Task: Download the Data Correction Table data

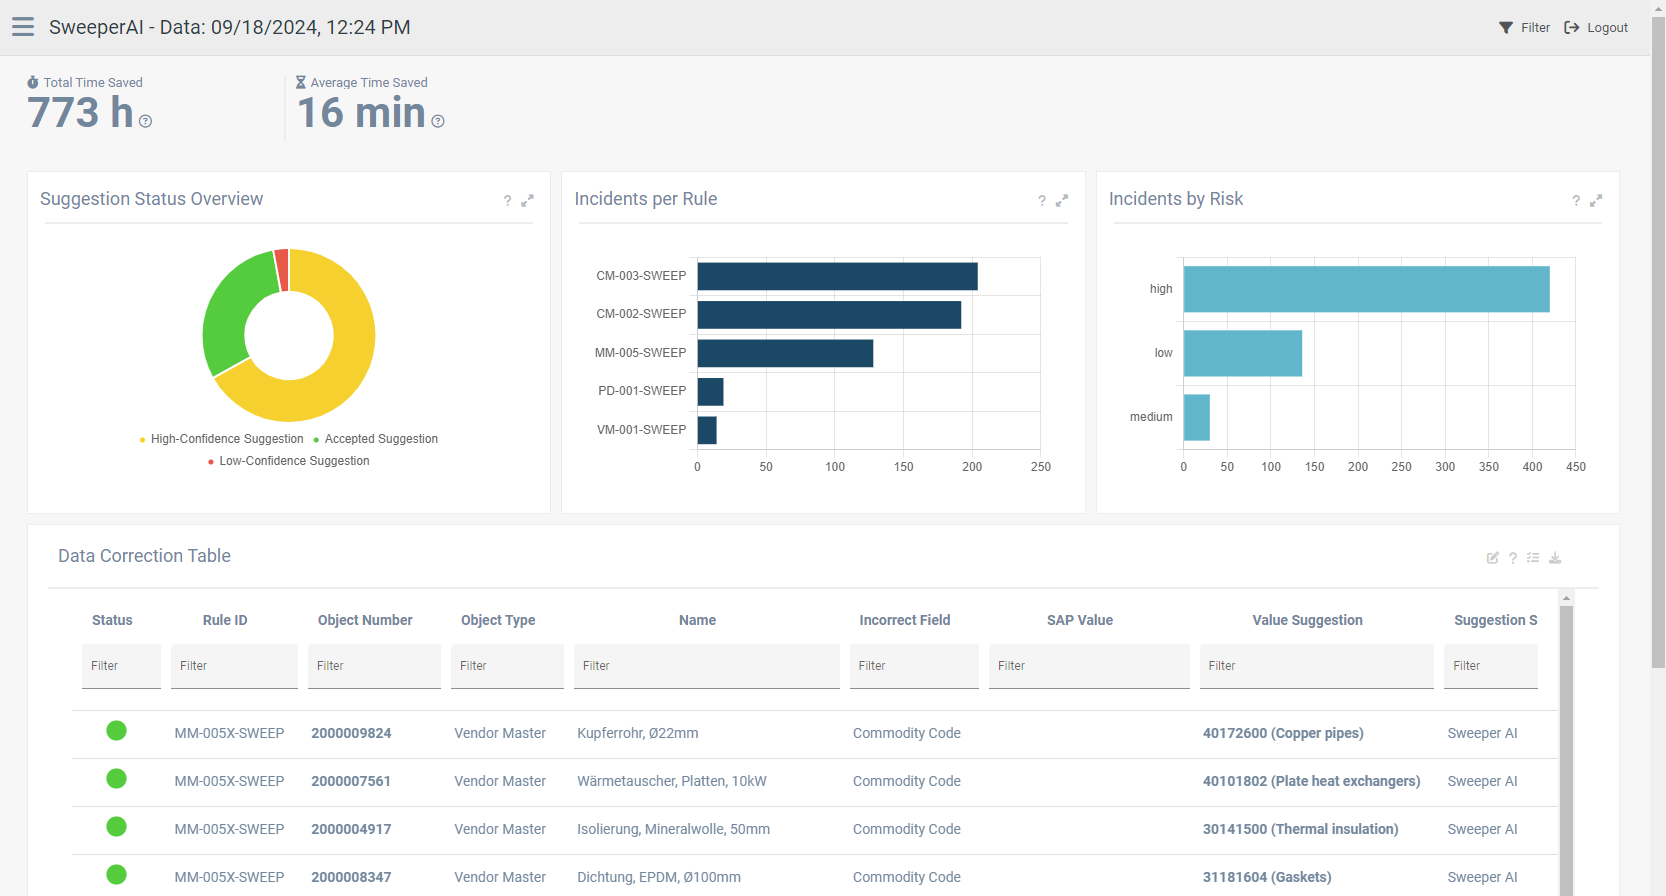Action: [x=1555, y=558]
